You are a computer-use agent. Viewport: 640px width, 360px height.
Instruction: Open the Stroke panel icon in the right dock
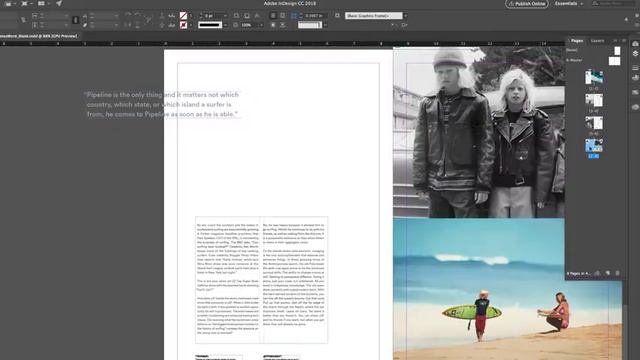click(x=635, y=68)
